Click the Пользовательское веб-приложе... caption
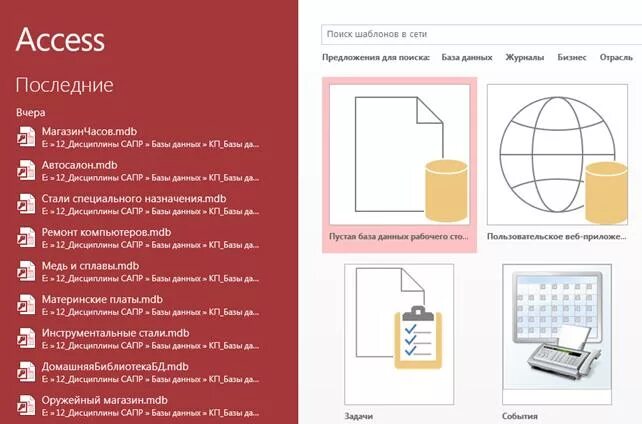The height and width of the screenshot is (424, 642). 556,237
